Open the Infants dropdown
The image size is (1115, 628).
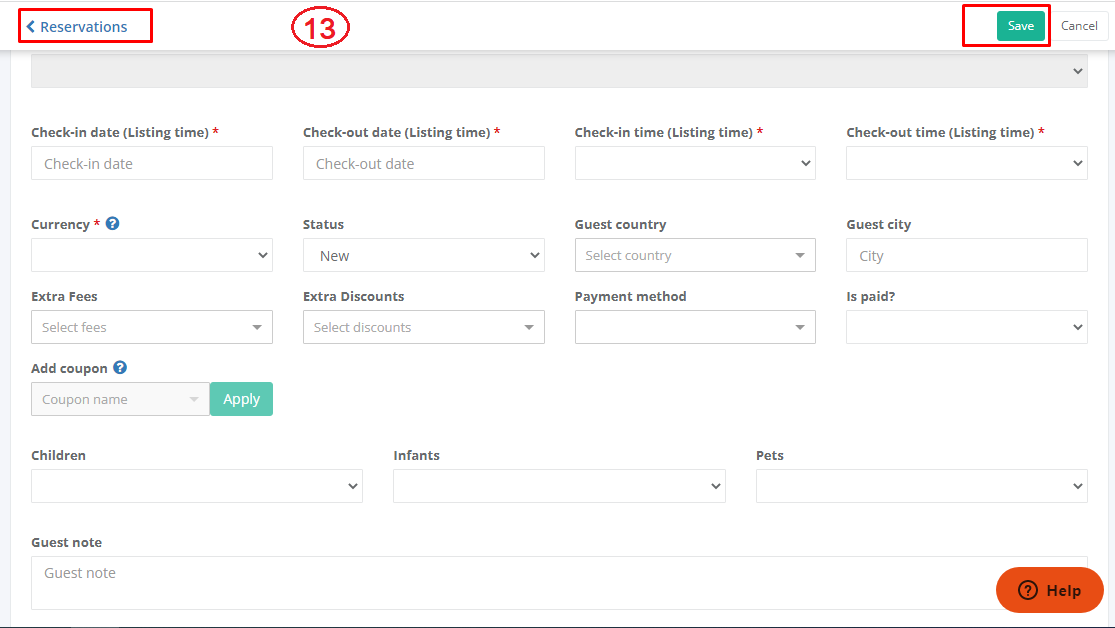point(559,486)
